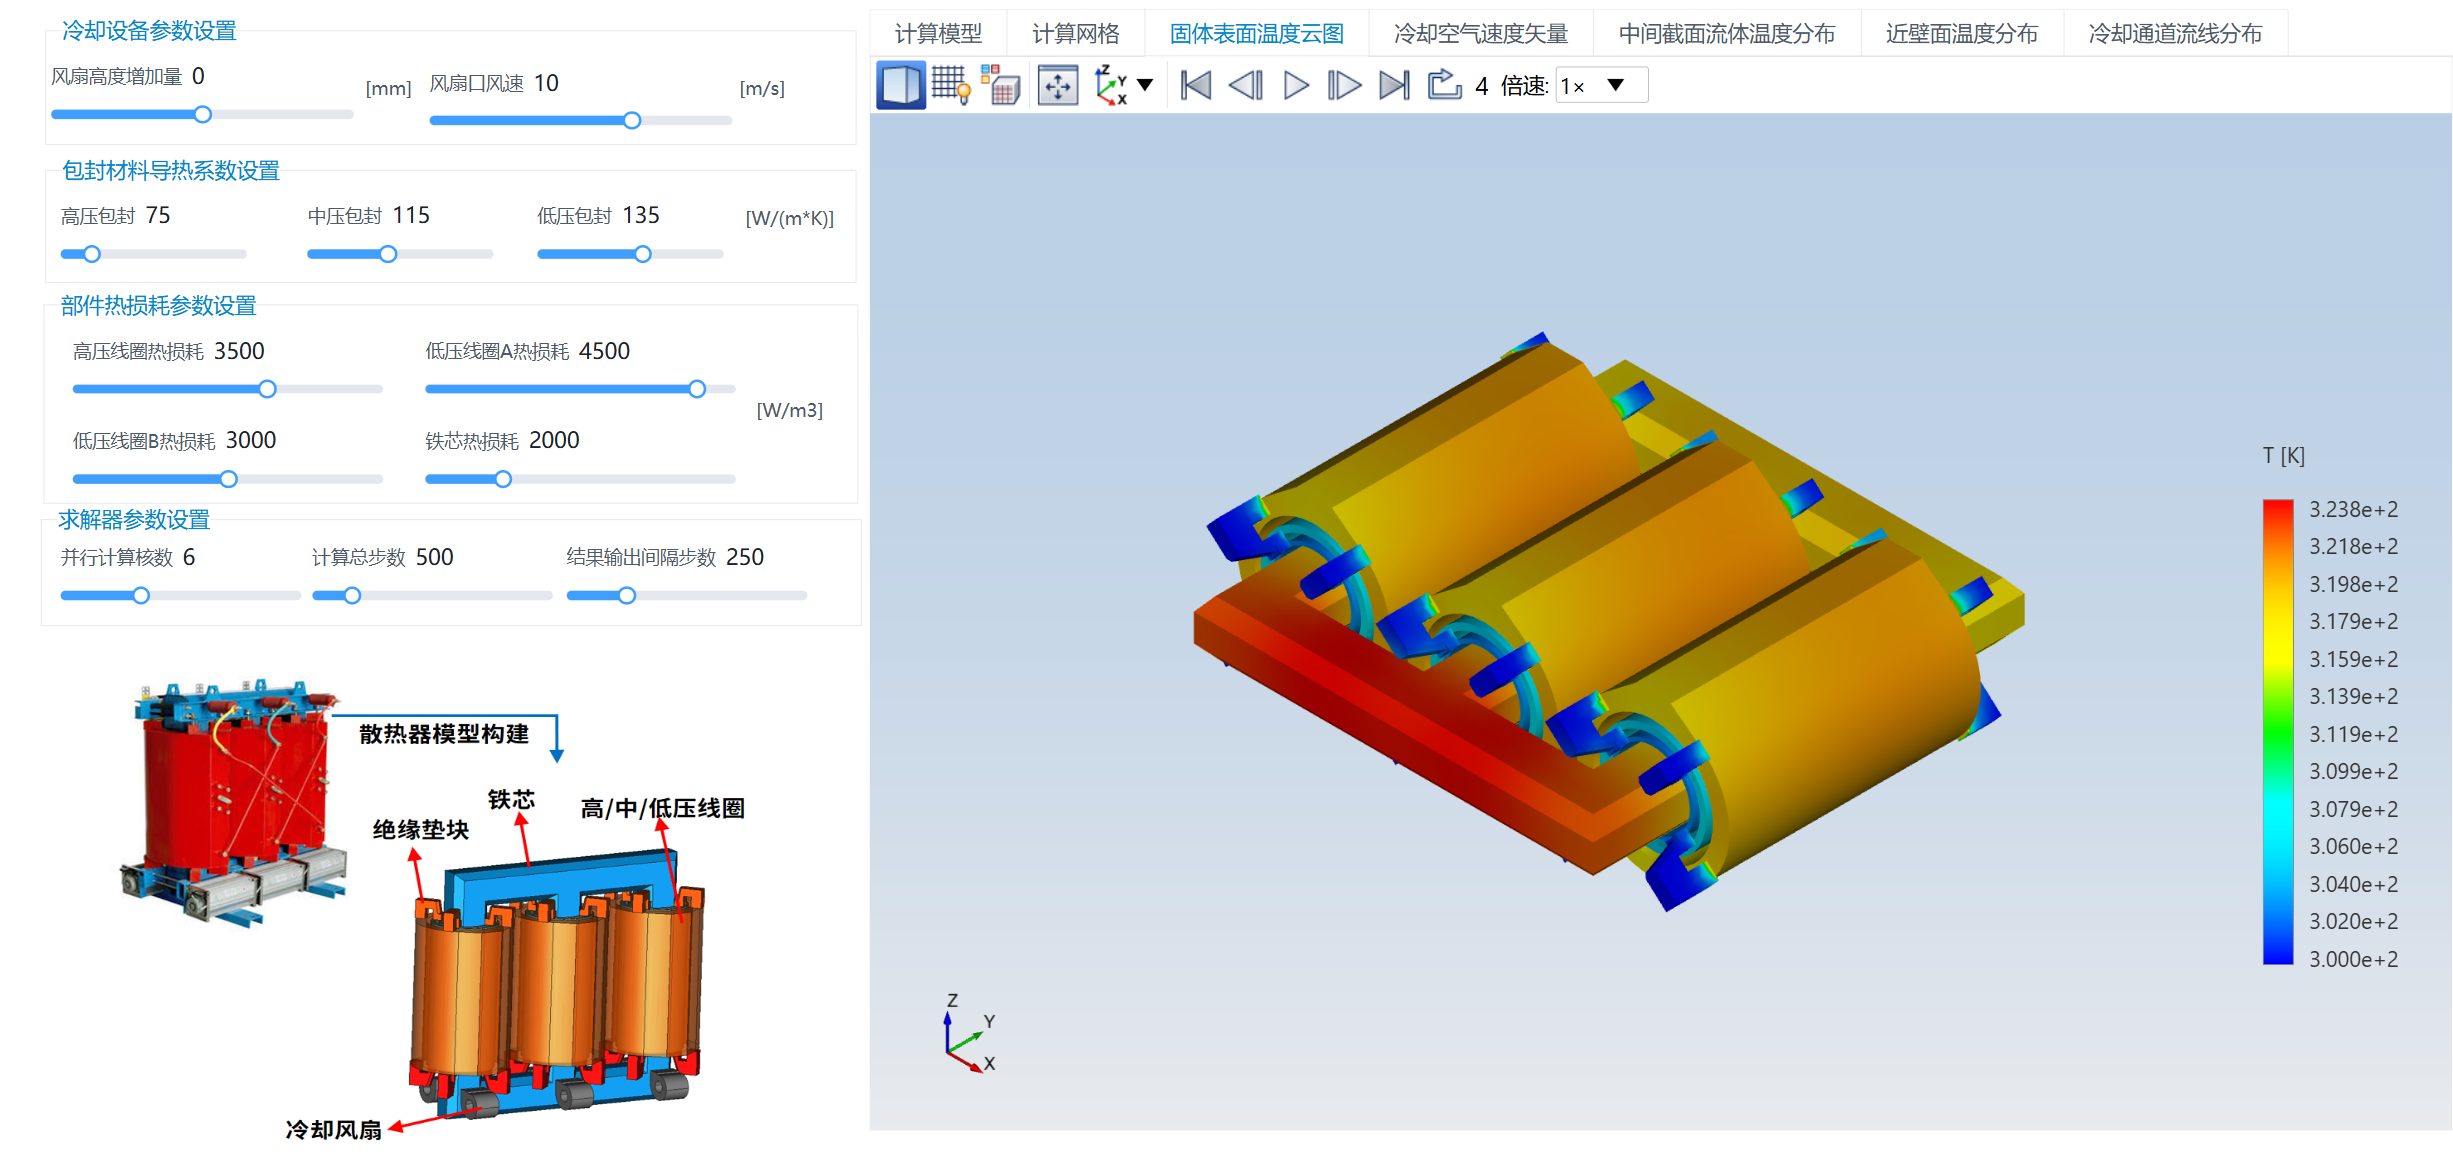This screenshot has height=1173, width=2453.
Task: Switch to the 近壁面温度分布 tab
Action: click(x=1962, y=34)
